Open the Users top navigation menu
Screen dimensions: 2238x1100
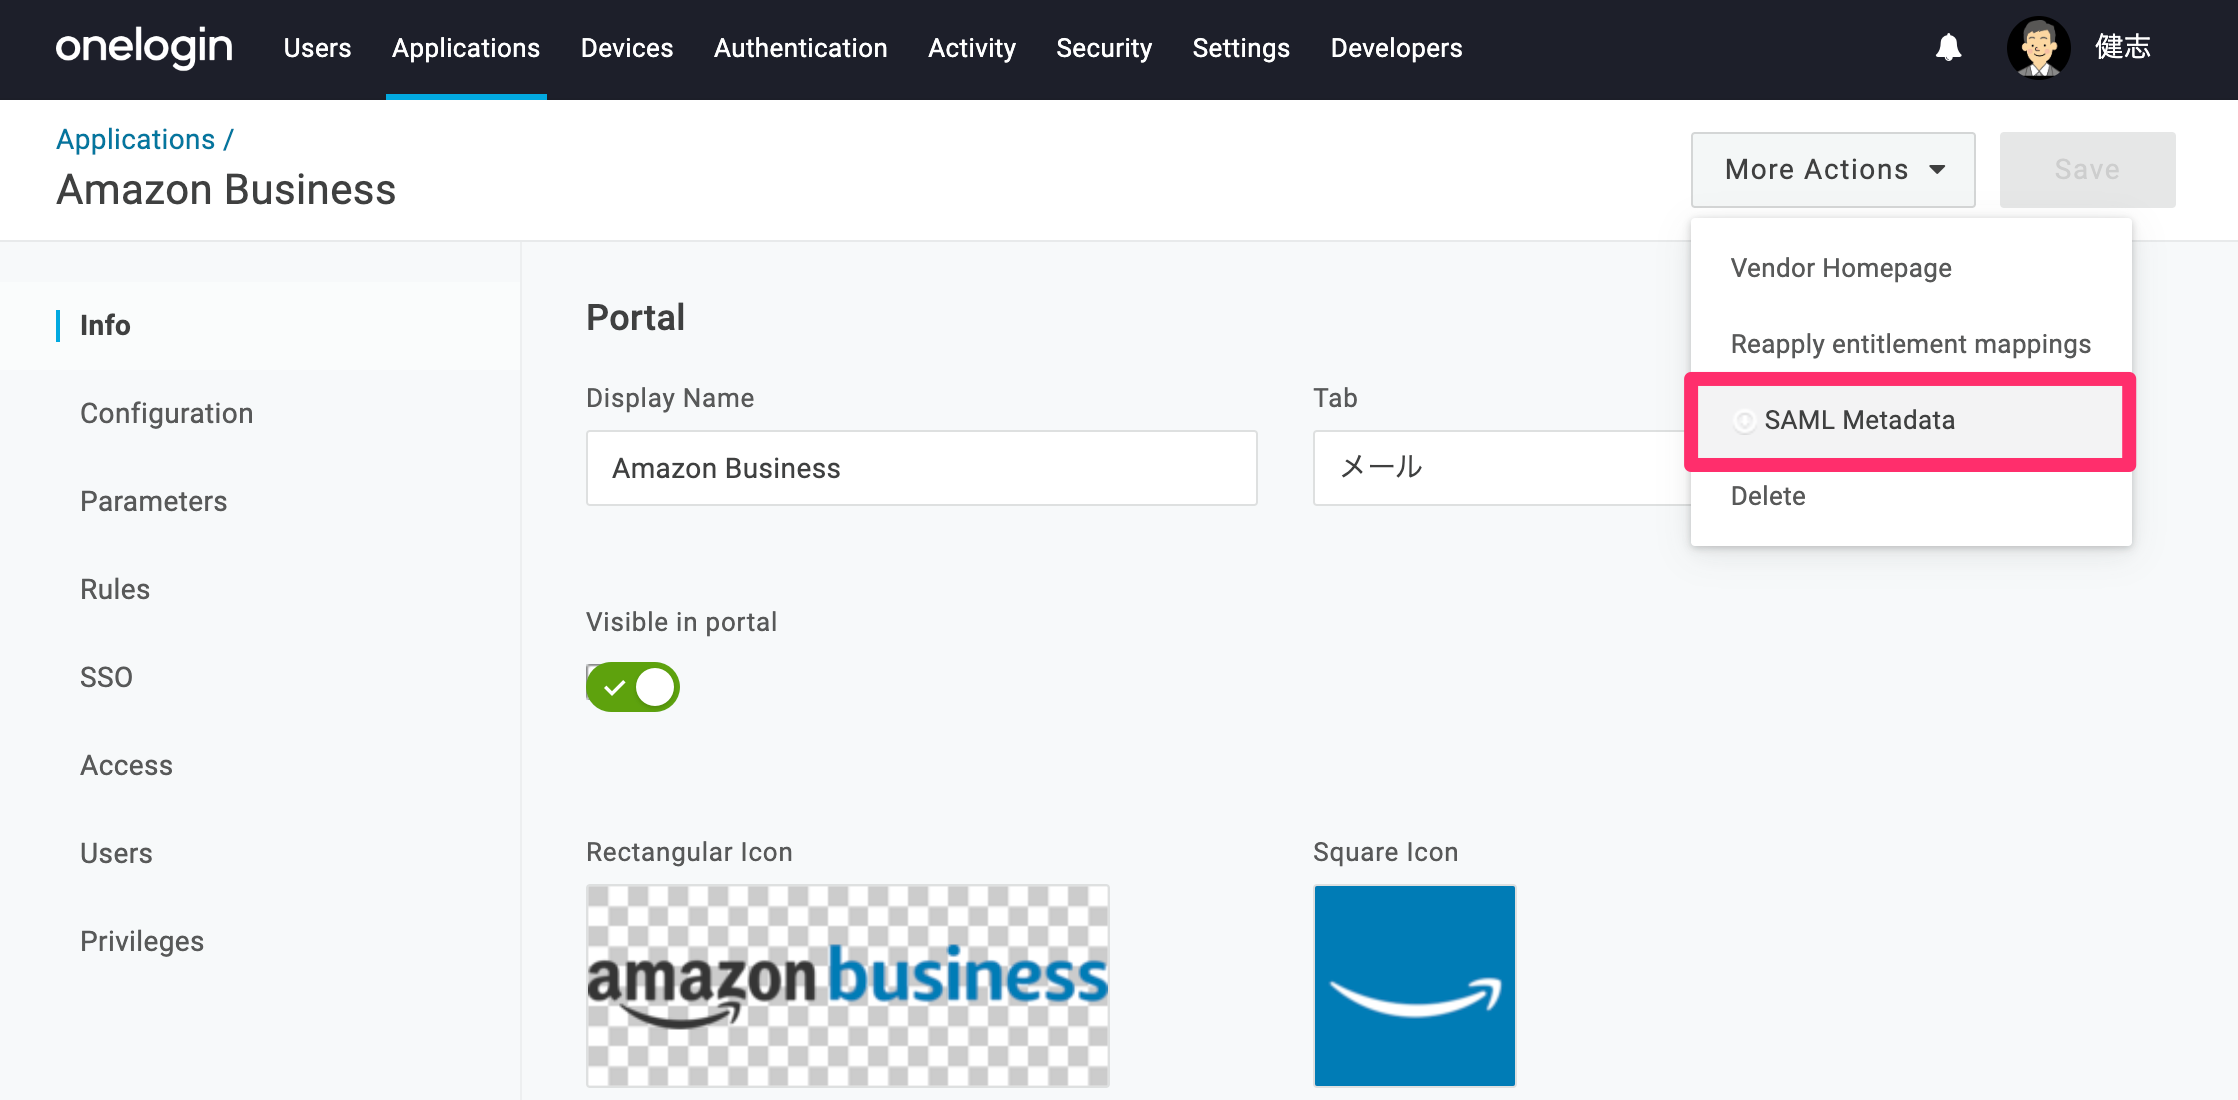point(317,48)
